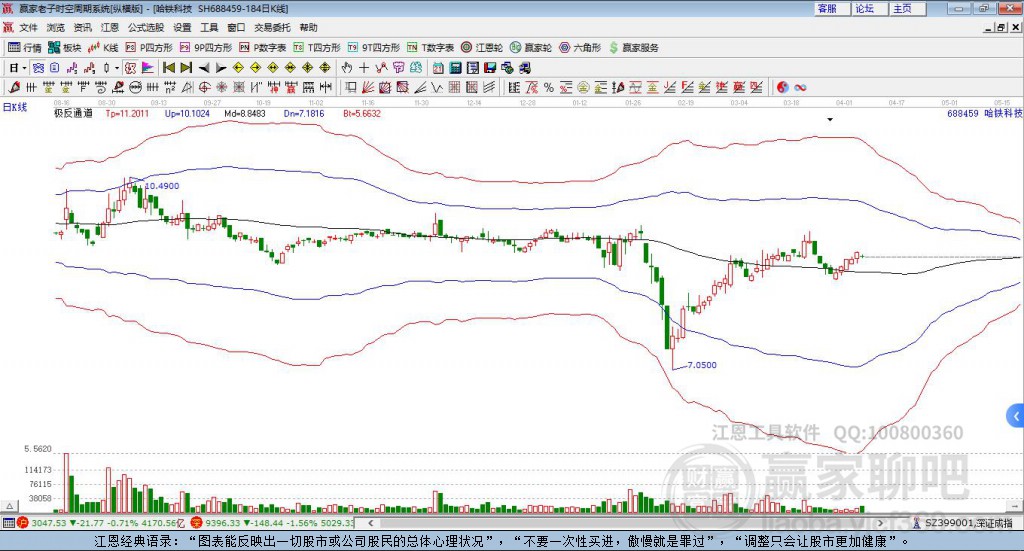
Task: Open the 浏览 menu
Action: [56, 27]
